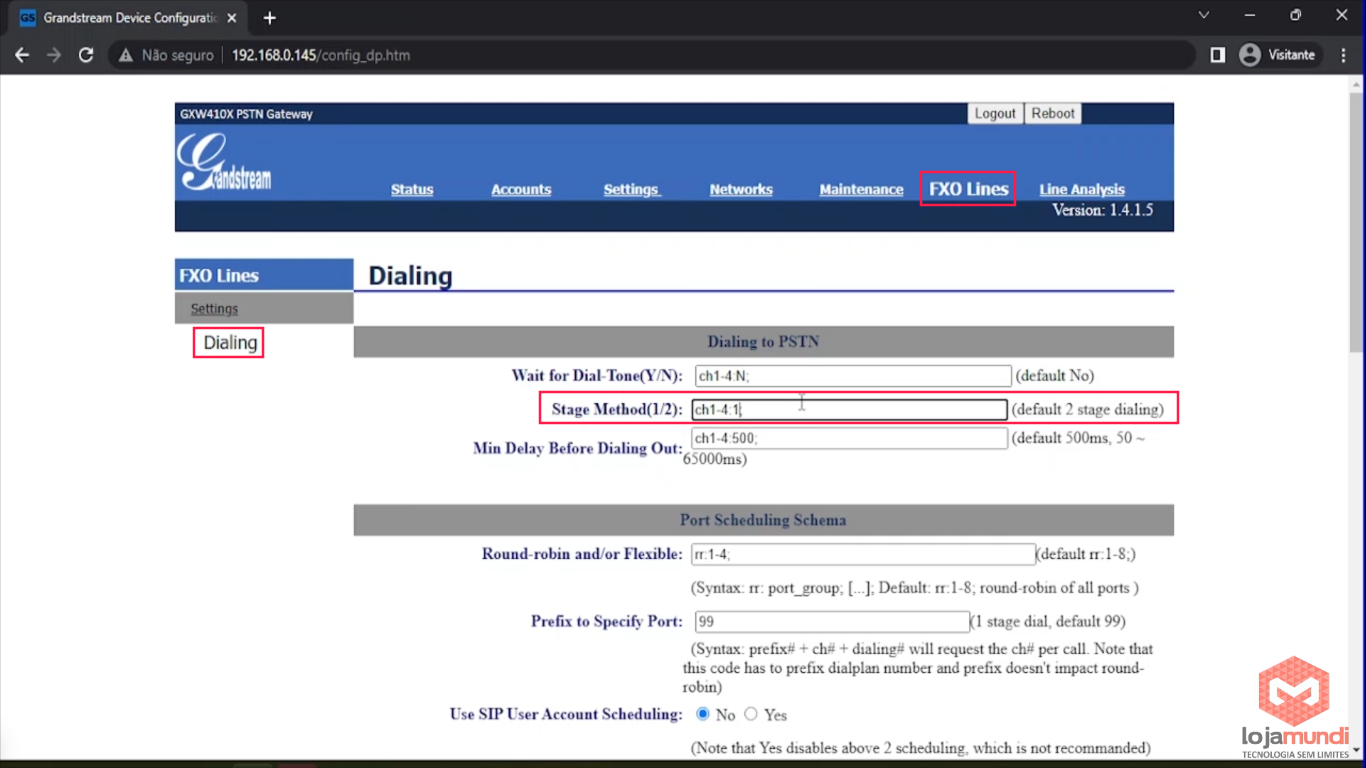The height and width of the screenshot is (768, 1366).
Task: Focus the Prefix to Specify Port field
Action: (830, 621)
